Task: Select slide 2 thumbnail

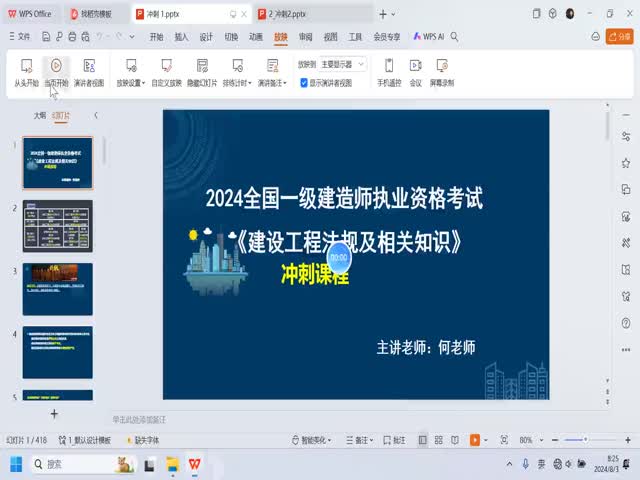Action: (58, 226)
